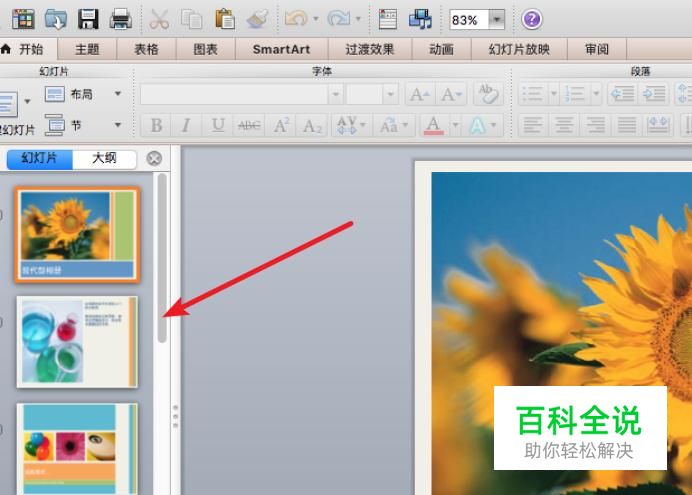
Task: Expand the 布局 dropdown arrow
Action: (x=118, y=94)
